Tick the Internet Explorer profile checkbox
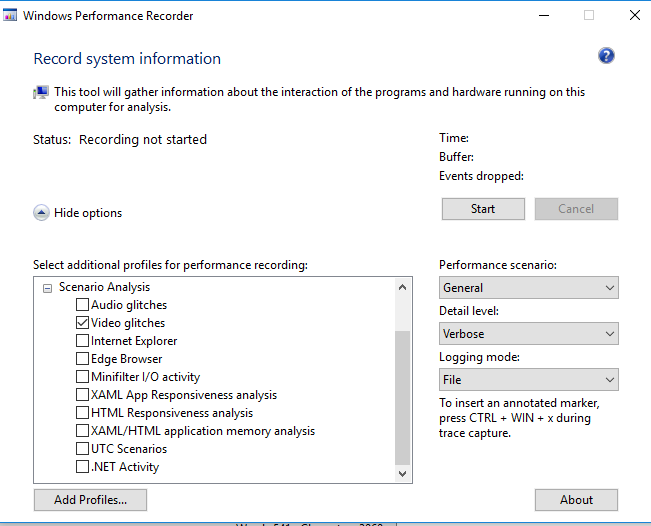Screen dimensions: 651x526 82,340
